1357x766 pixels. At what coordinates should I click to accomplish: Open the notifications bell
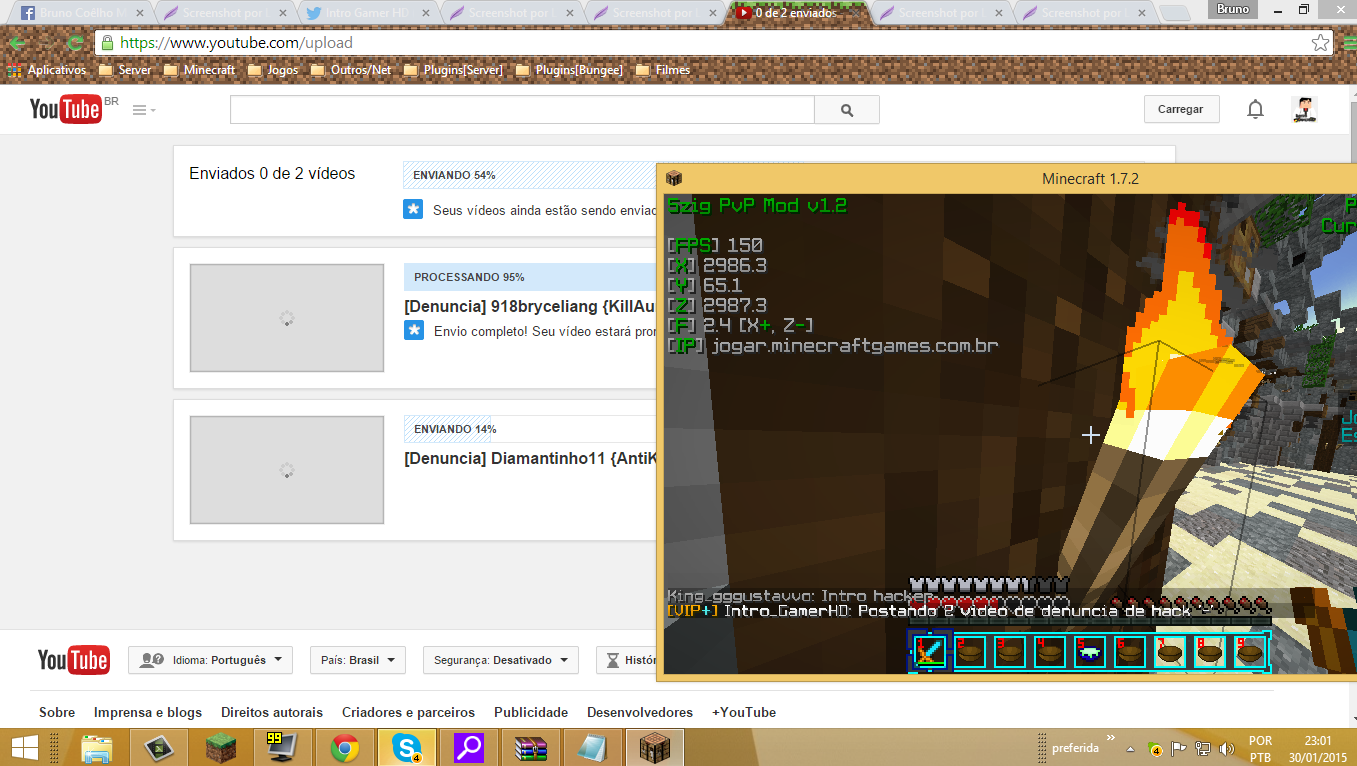pos(1255,110)
